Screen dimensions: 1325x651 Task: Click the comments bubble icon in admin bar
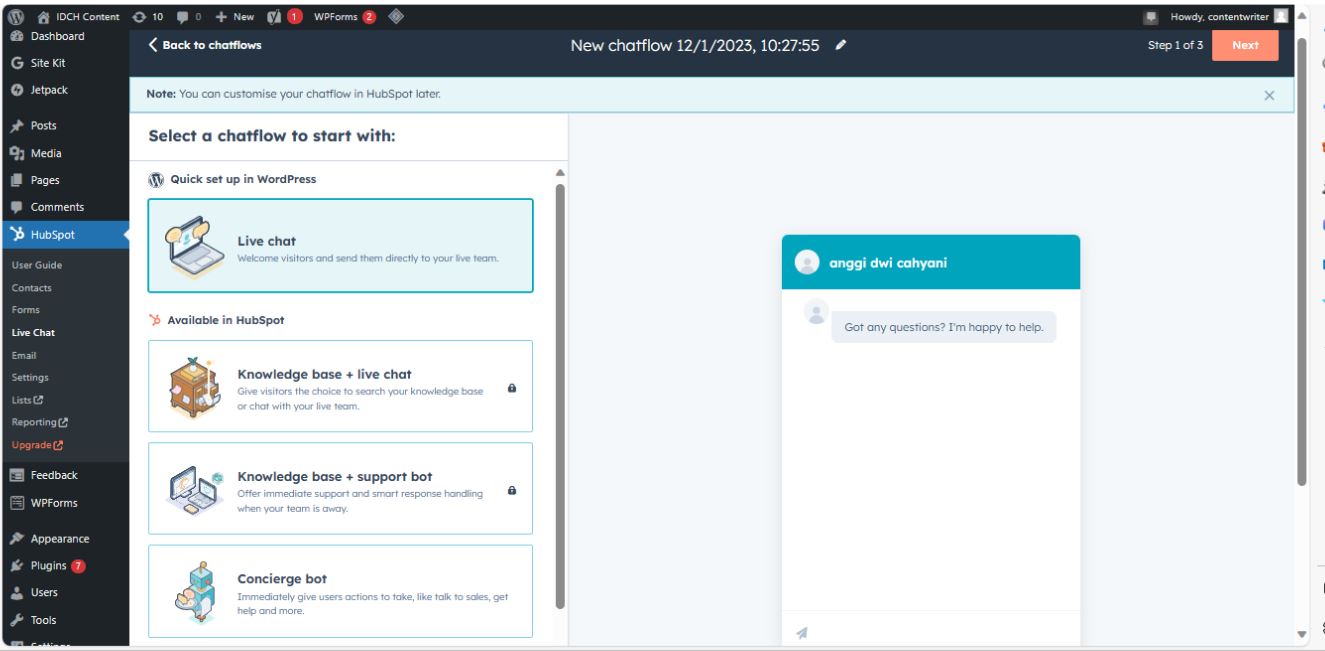[190, 16]
